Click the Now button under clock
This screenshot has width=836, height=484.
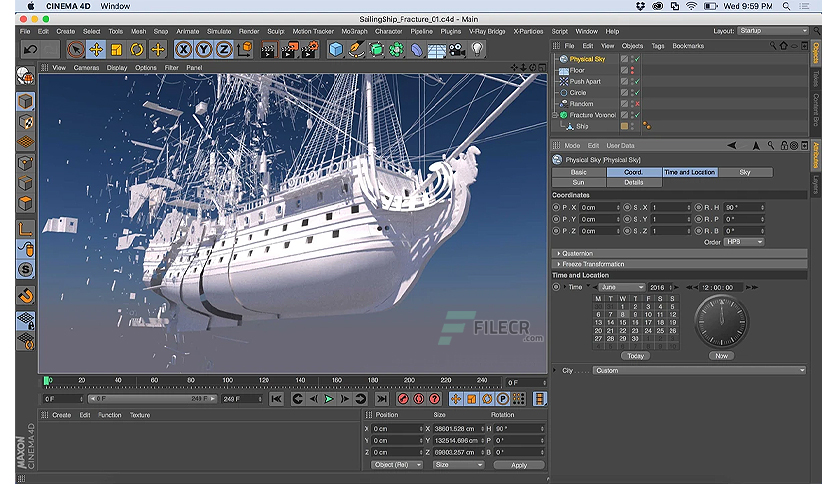click(x=721, y=356)
